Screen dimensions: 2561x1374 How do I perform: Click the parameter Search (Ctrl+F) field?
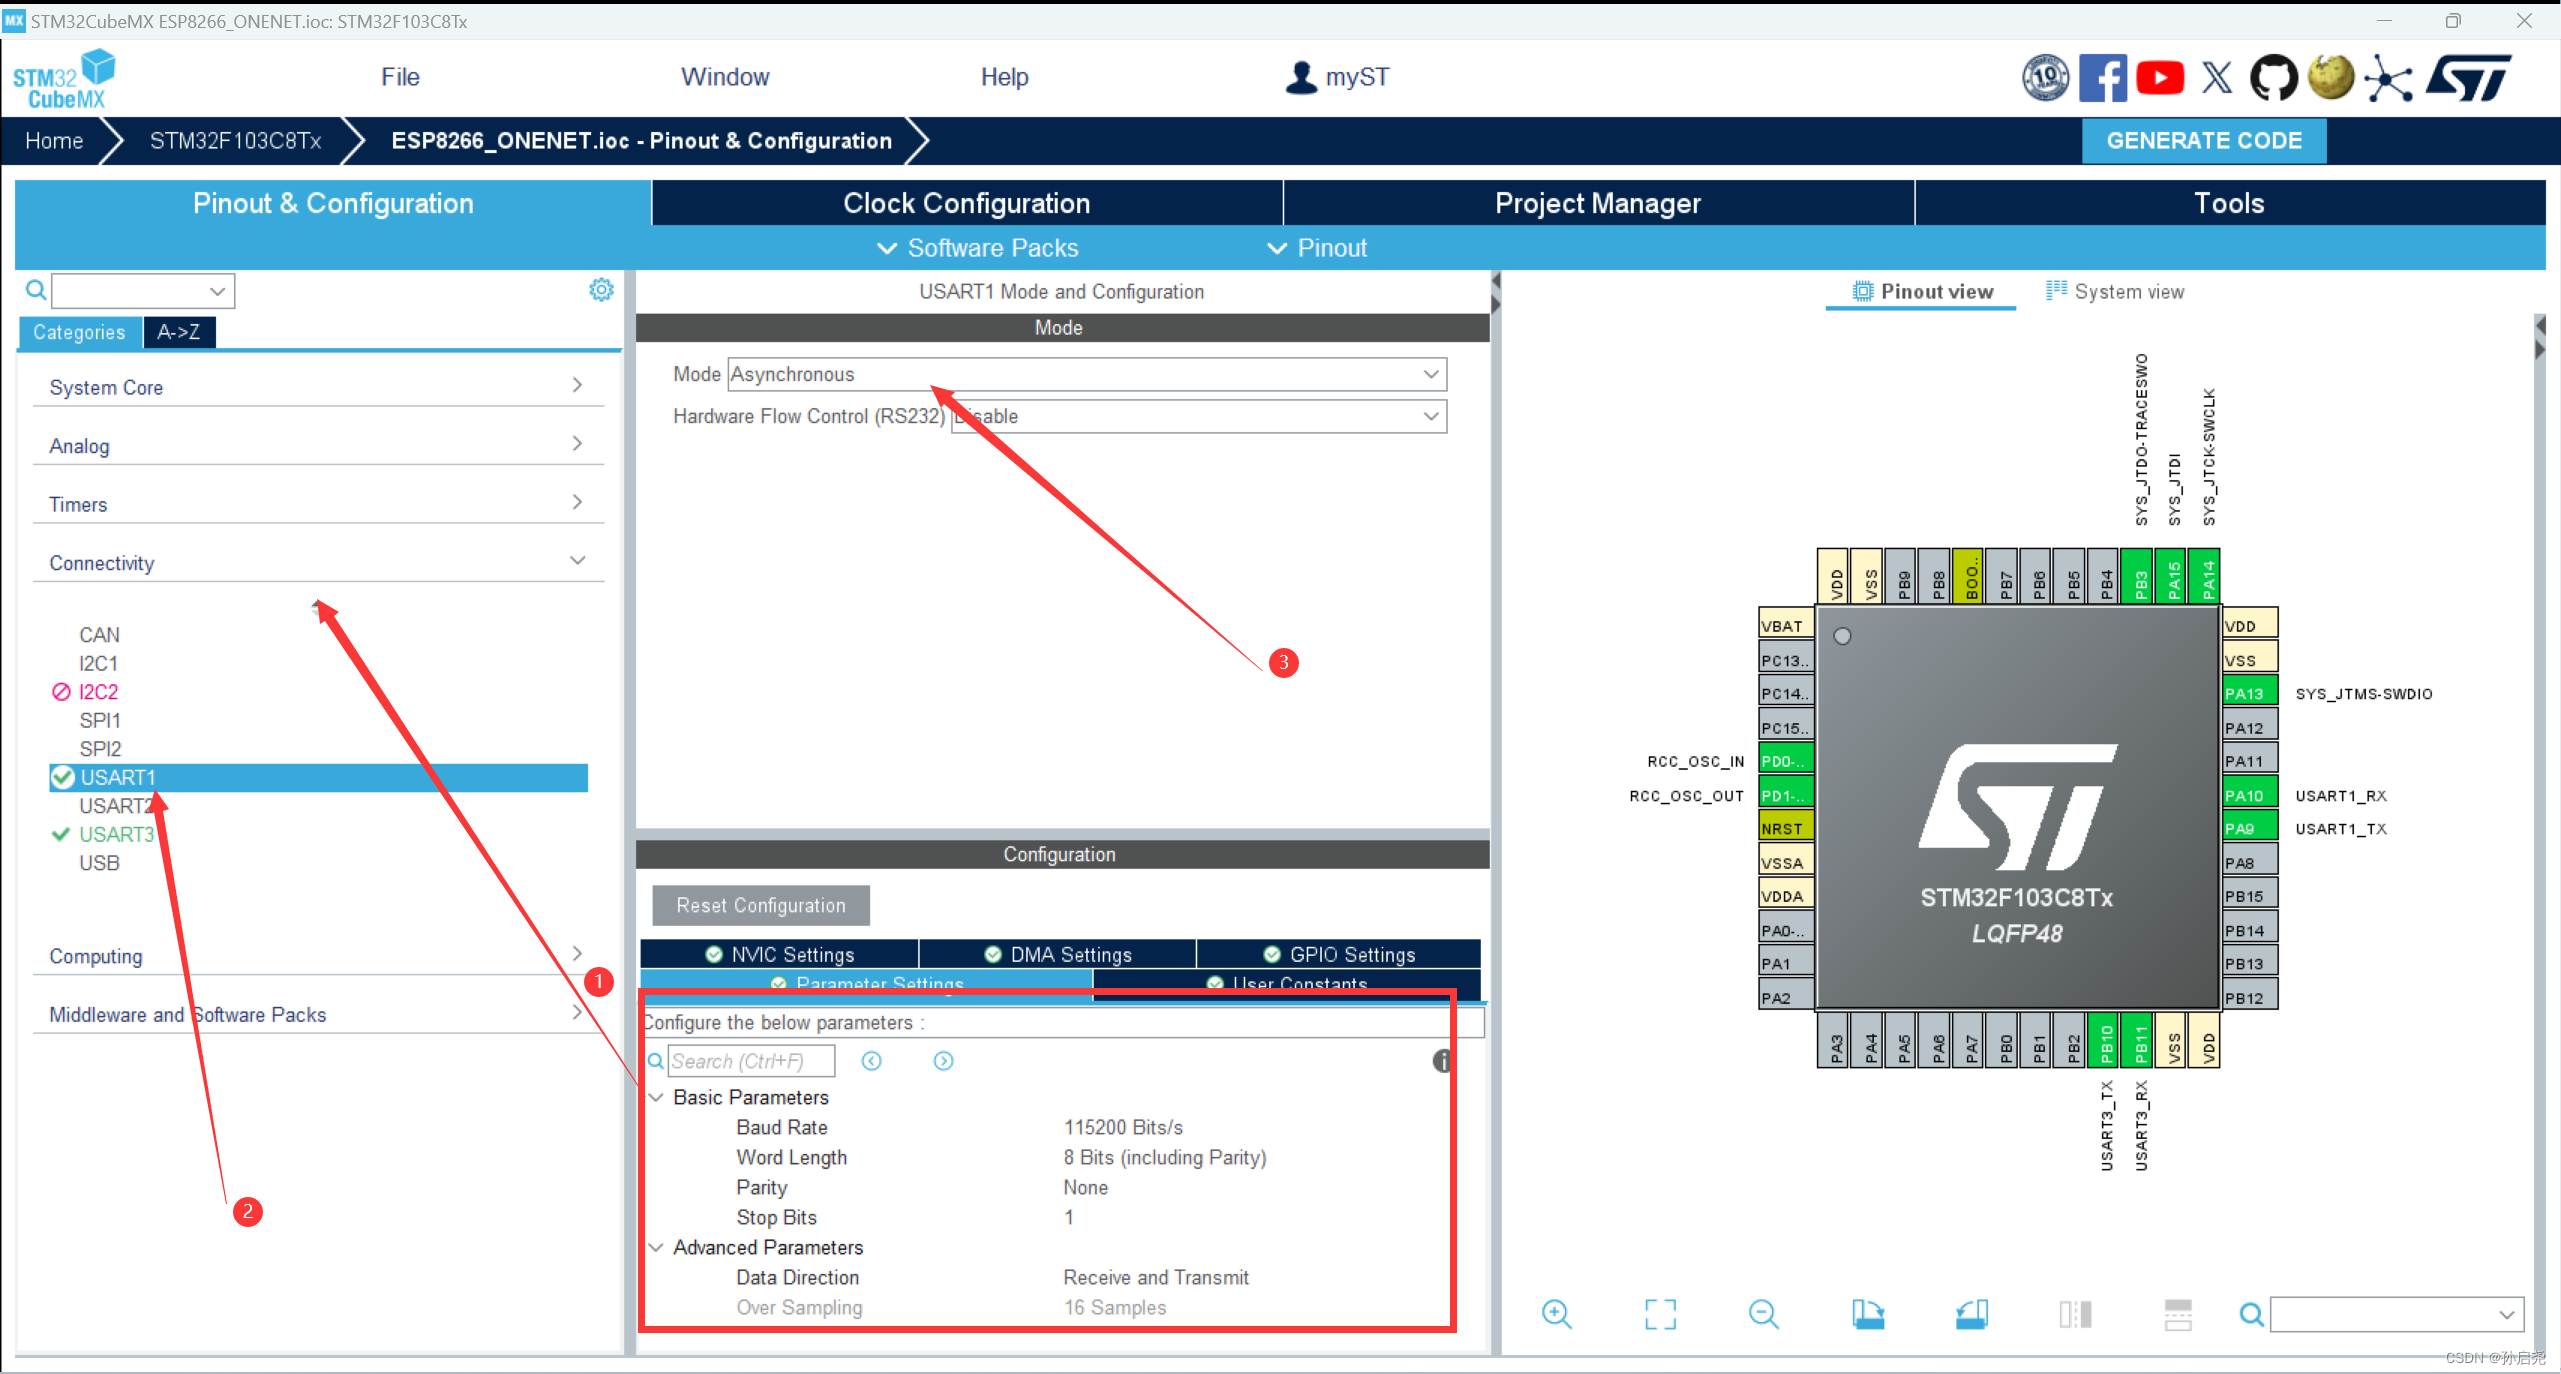coord(750,1061)
